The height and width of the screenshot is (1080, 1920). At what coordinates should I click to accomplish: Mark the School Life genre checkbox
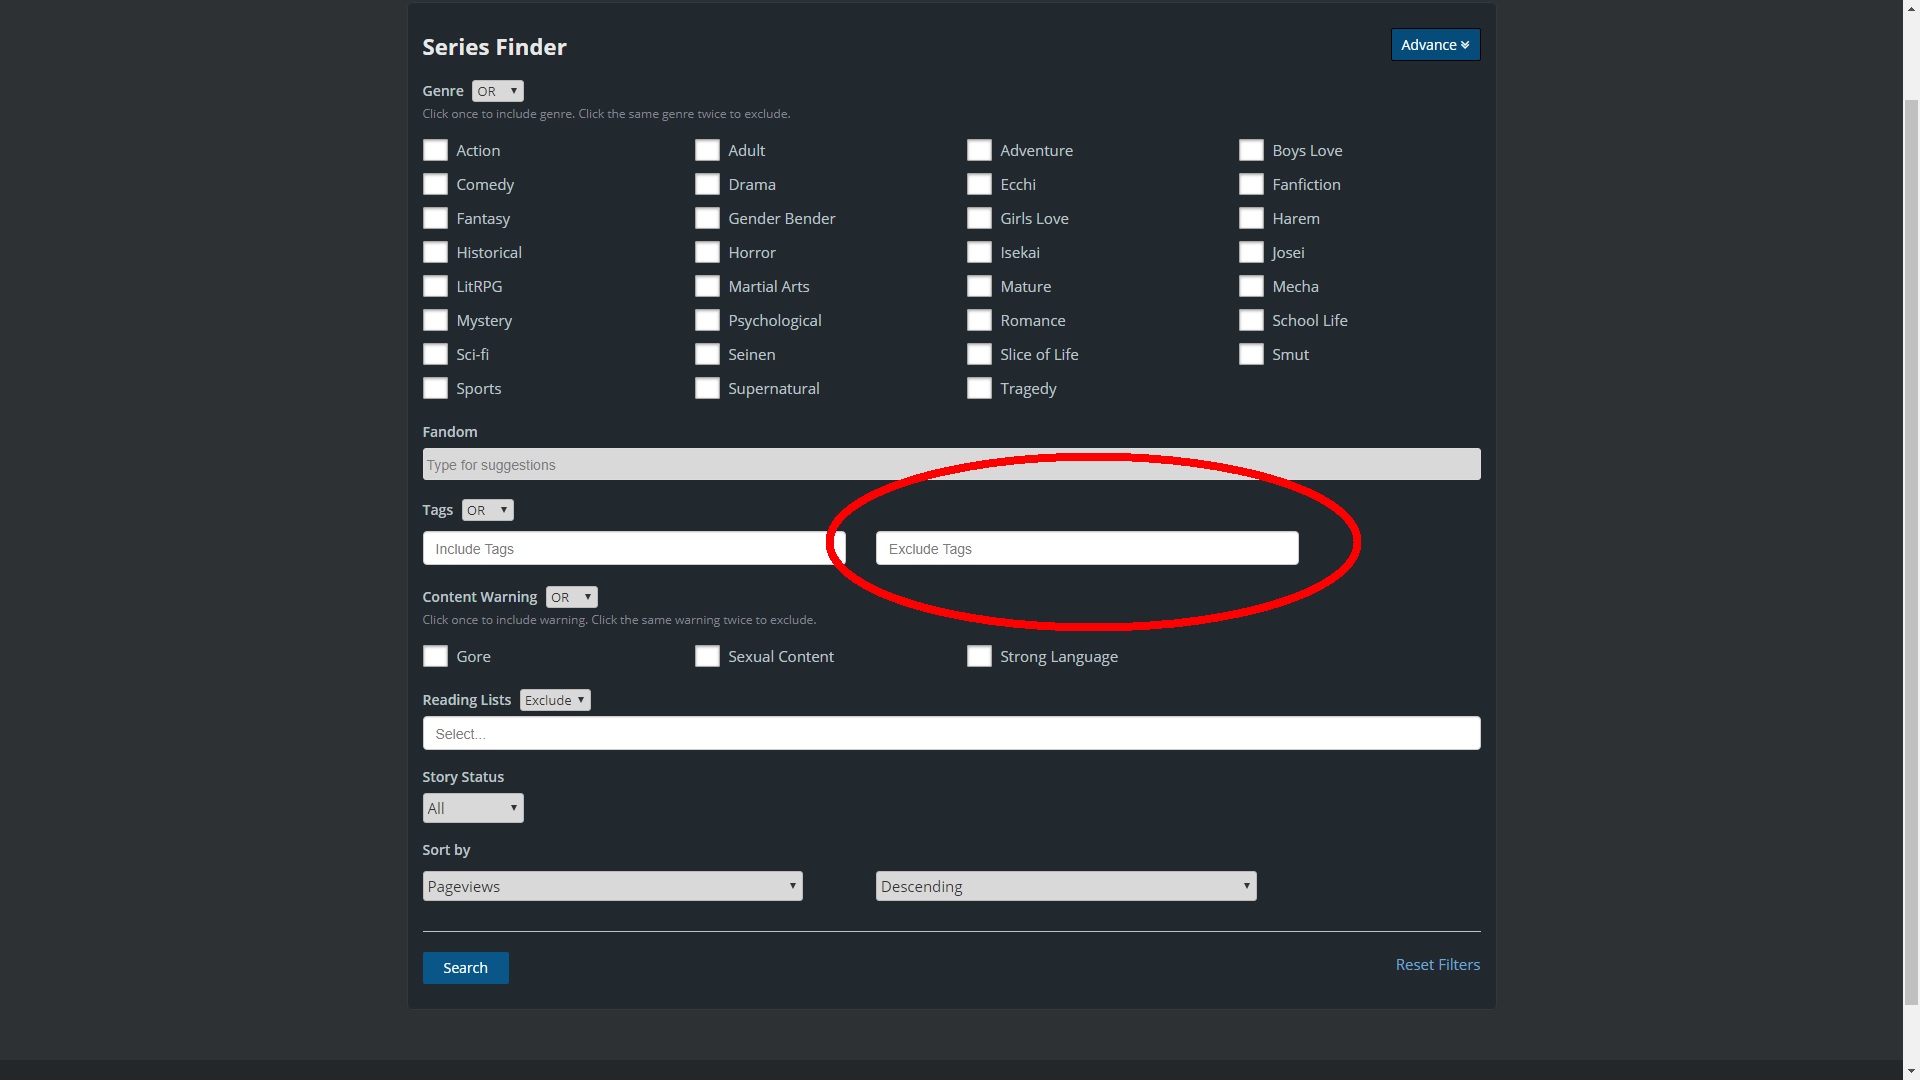(1251, 320)
